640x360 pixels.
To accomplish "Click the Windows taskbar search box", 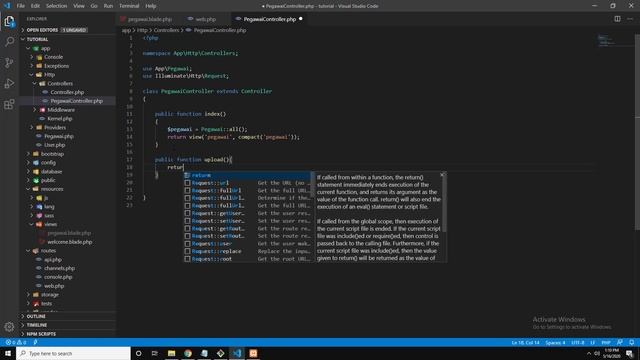I will [x=73, y=353].
